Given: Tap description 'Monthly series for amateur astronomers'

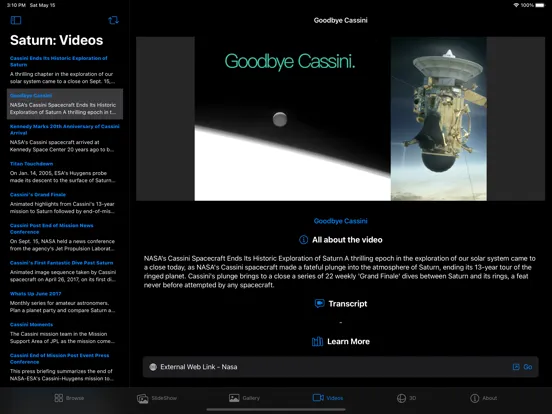Looking at the screenshot, I should 62,307.
